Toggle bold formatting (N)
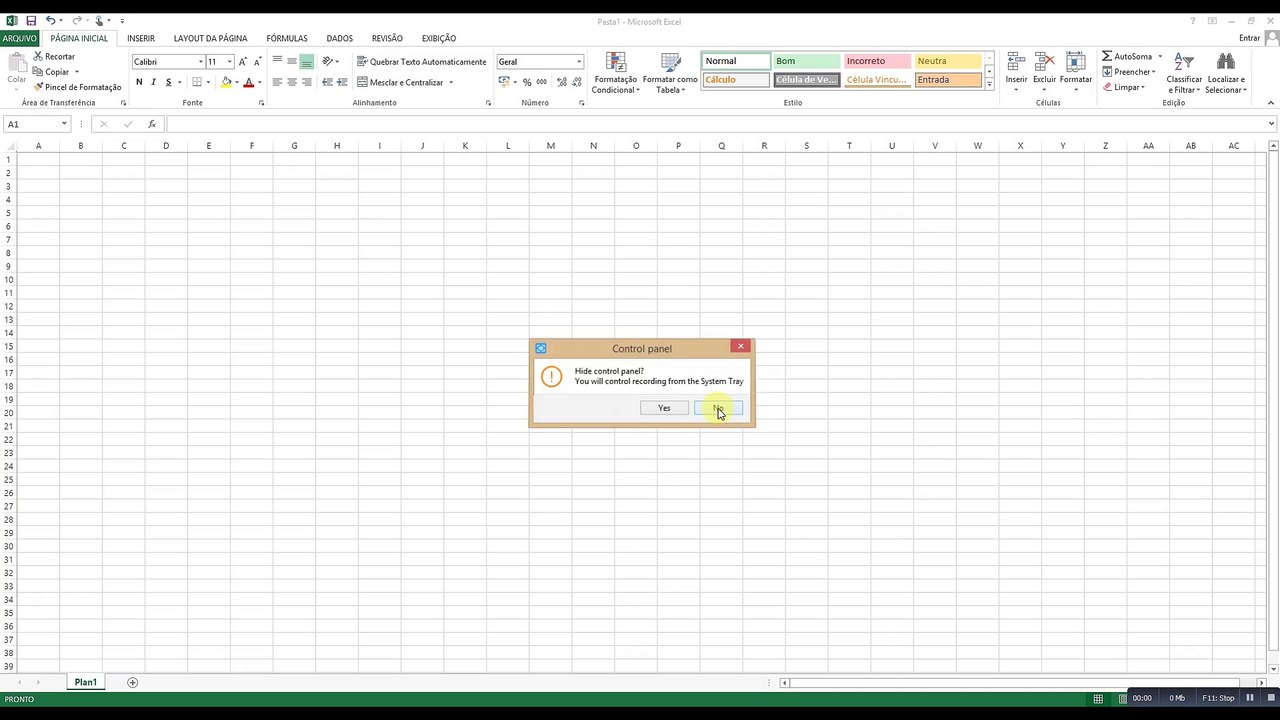Screen dimensions: 1280x720 click(139, 82)
